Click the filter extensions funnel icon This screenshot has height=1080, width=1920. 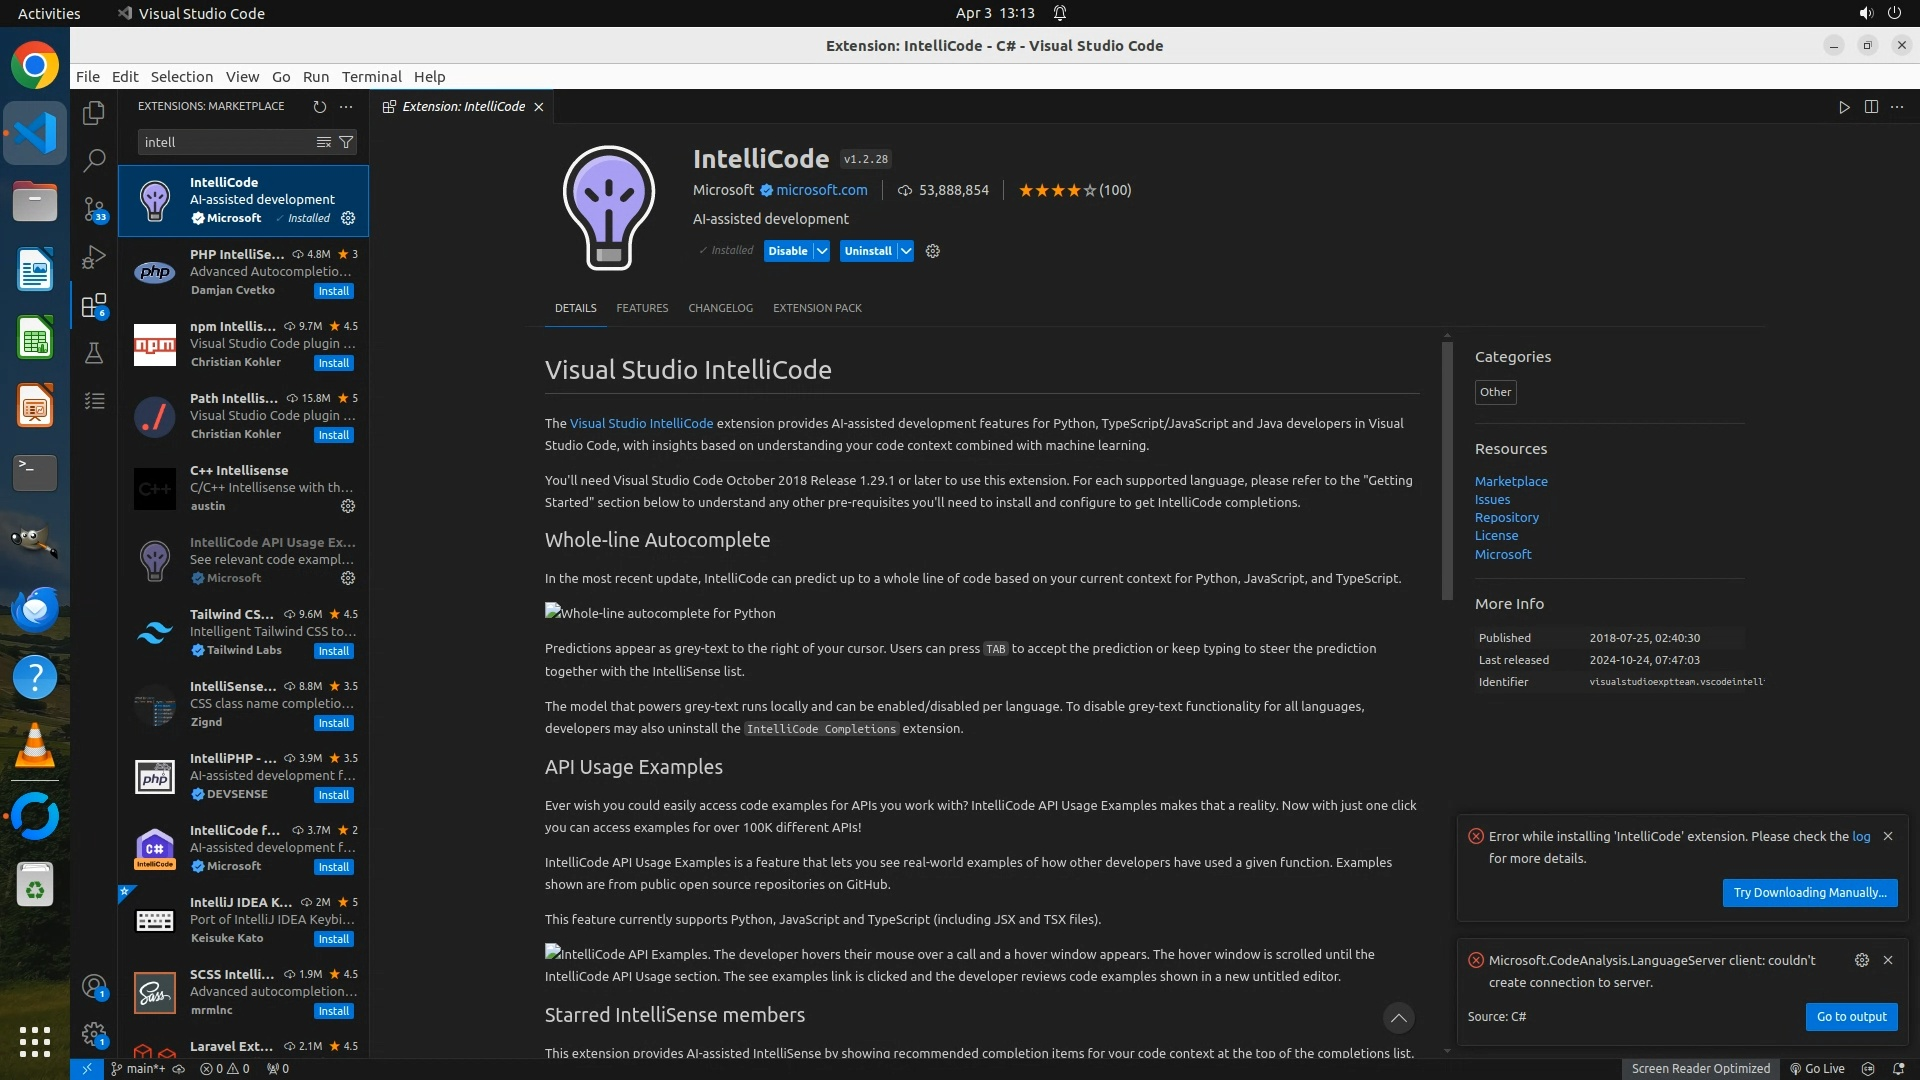point(346,142)
